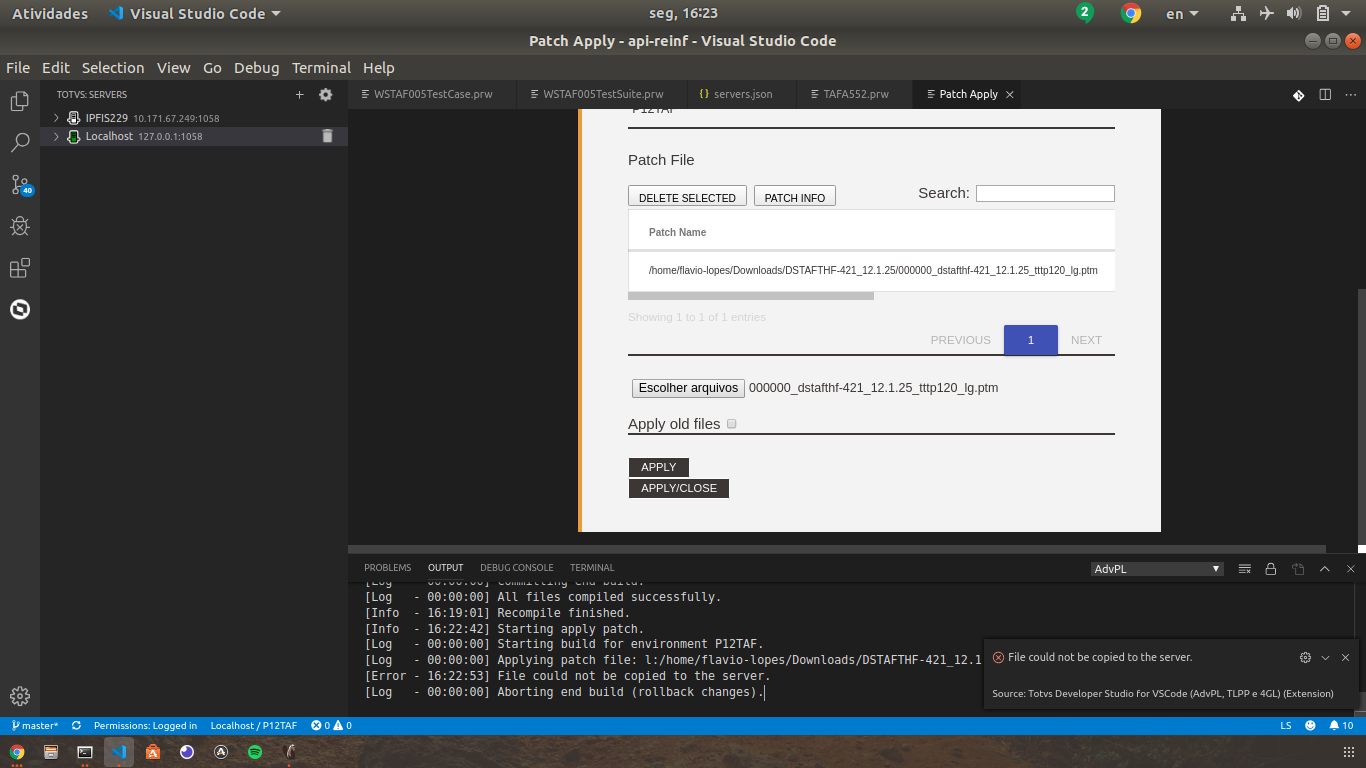1366x768 pixels.
Task: Click the APPLY button
Action: (x=659, y=467)
